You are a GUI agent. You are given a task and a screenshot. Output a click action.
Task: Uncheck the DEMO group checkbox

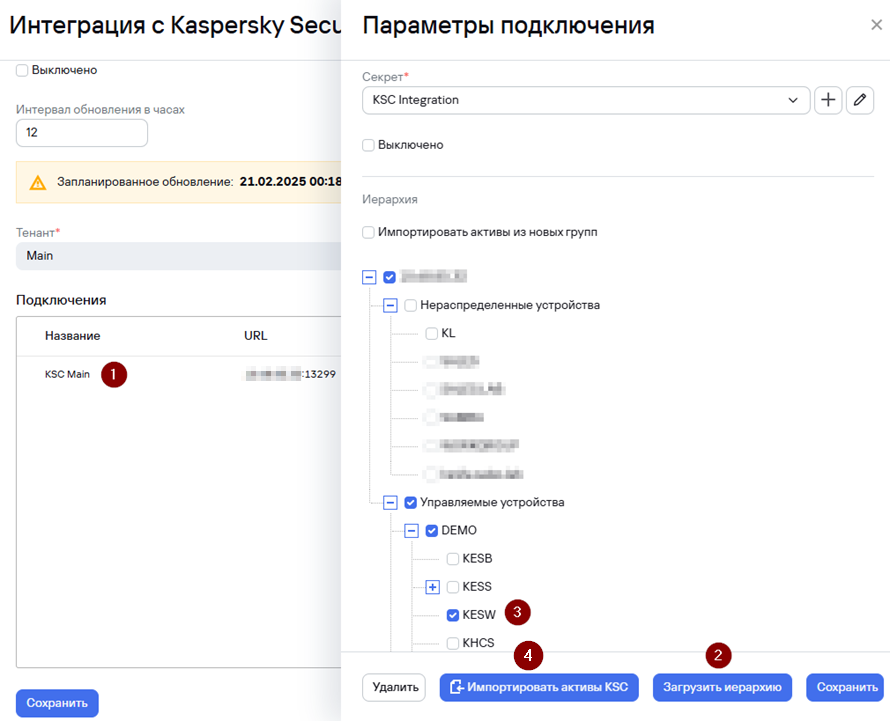tap(431, 530)
